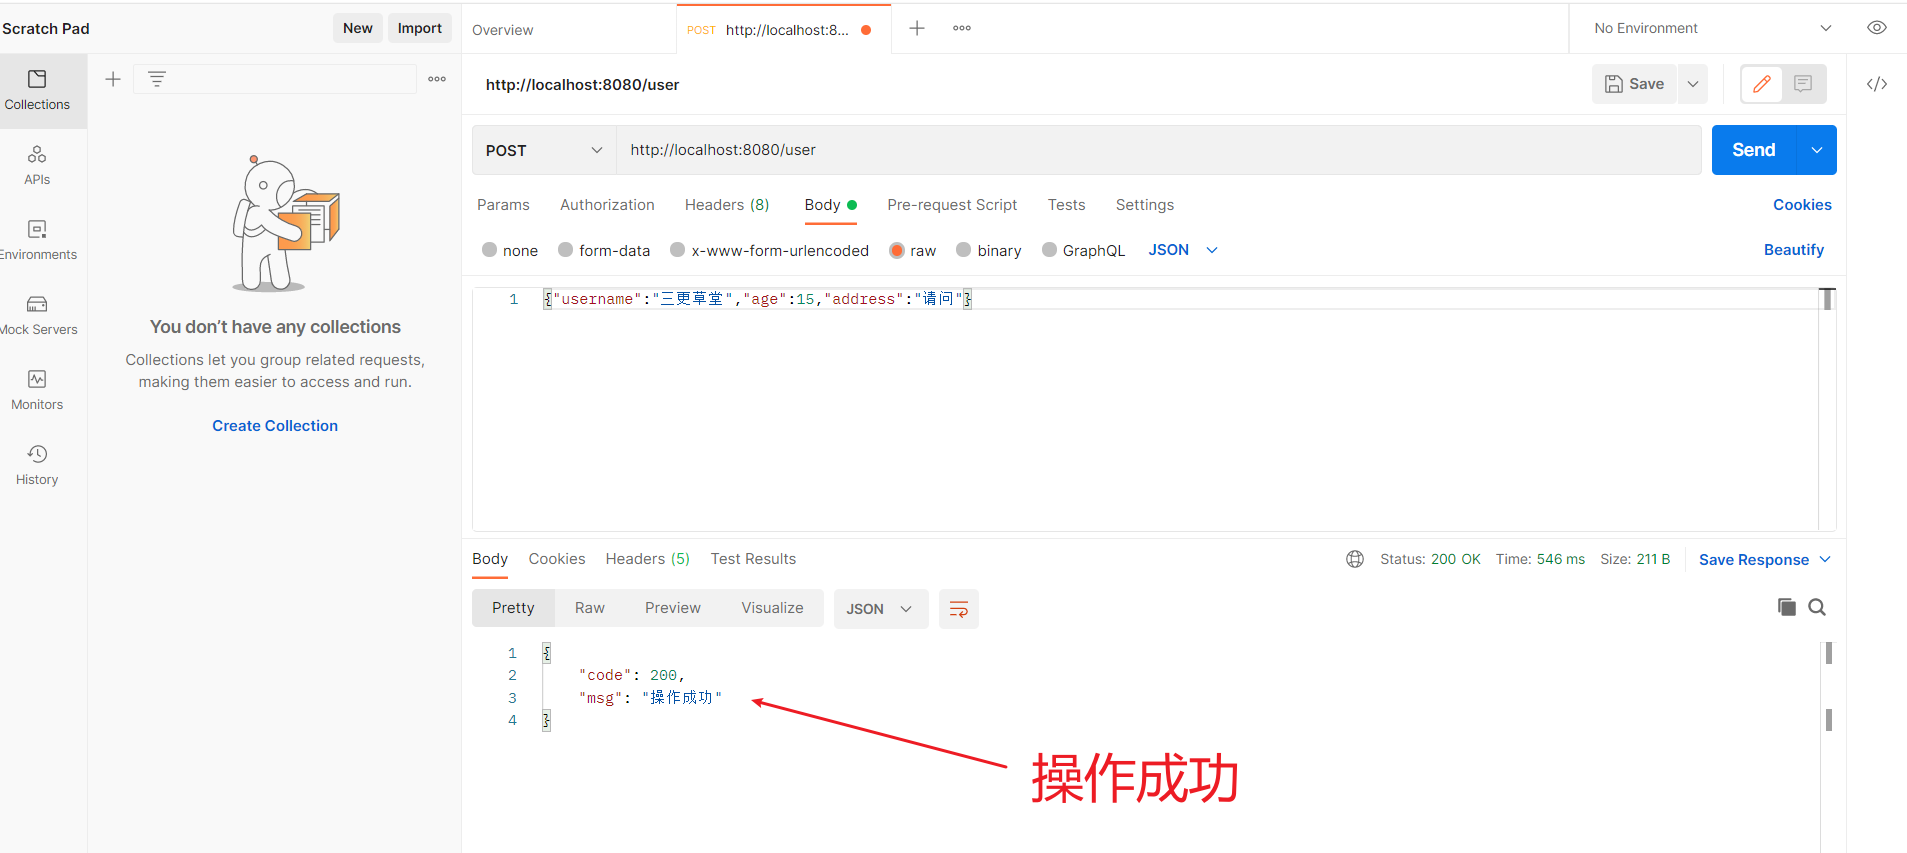Open the code snippet icon

click(x=1877, y=84)
